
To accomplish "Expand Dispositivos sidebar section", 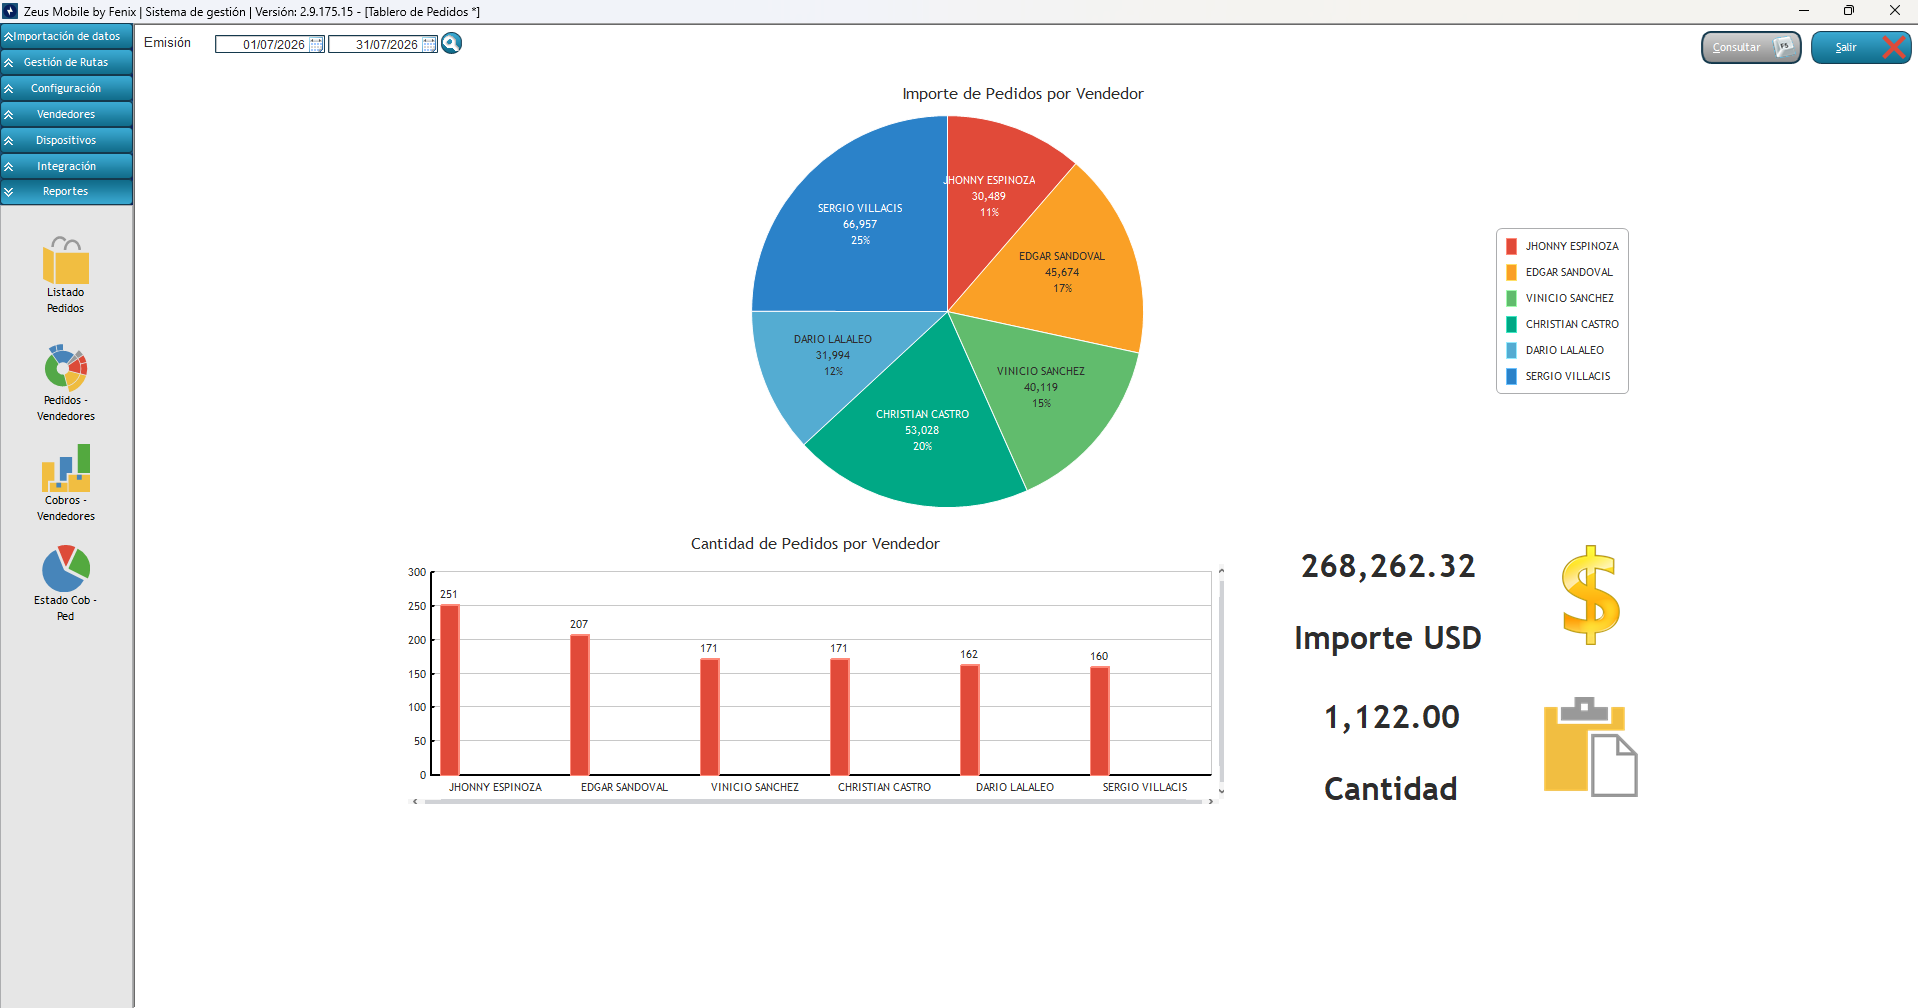I will (66, 140).
